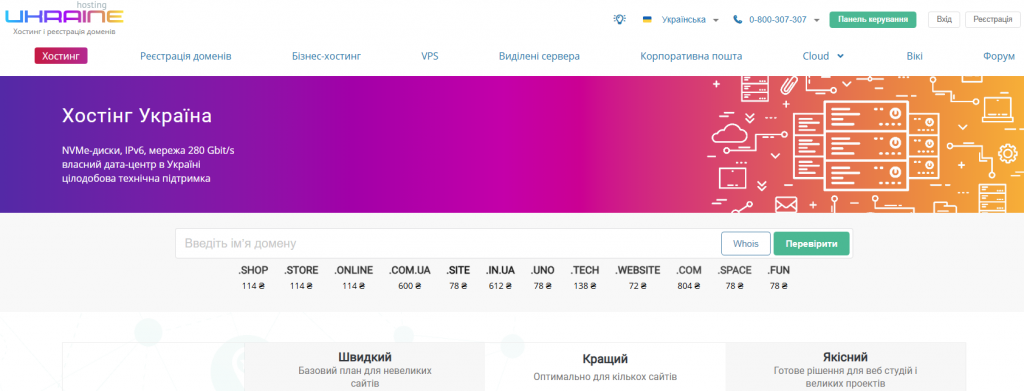
Task: Select the .SITE domain zone
Action: point(458,270)
